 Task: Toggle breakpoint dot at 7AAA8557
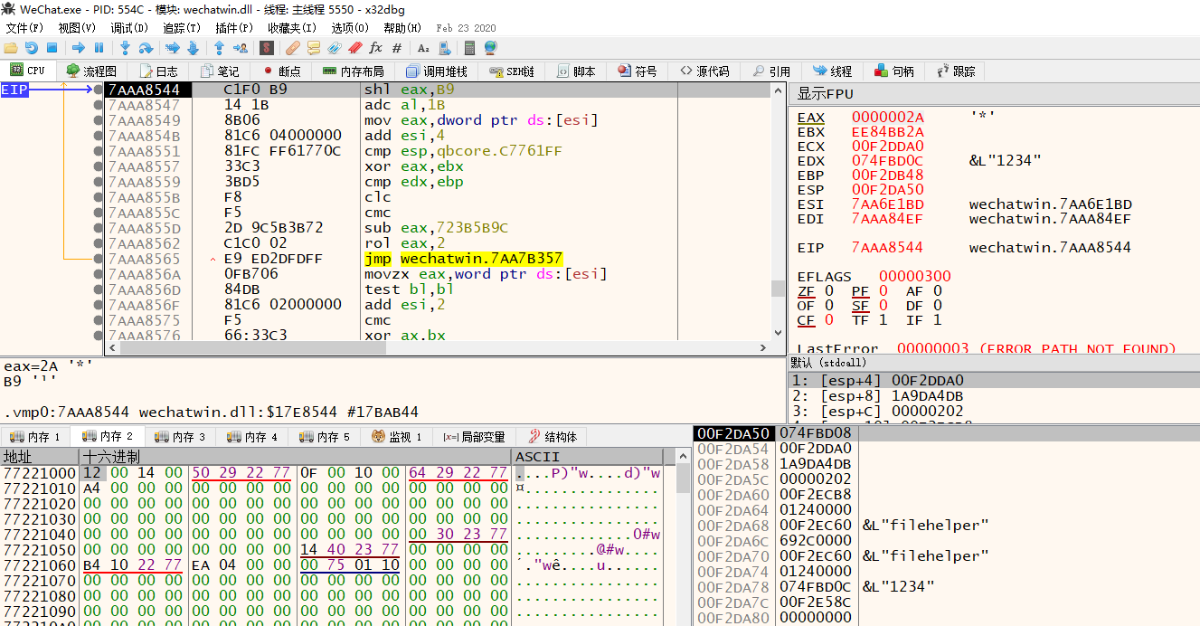click(x=98, y=166)
